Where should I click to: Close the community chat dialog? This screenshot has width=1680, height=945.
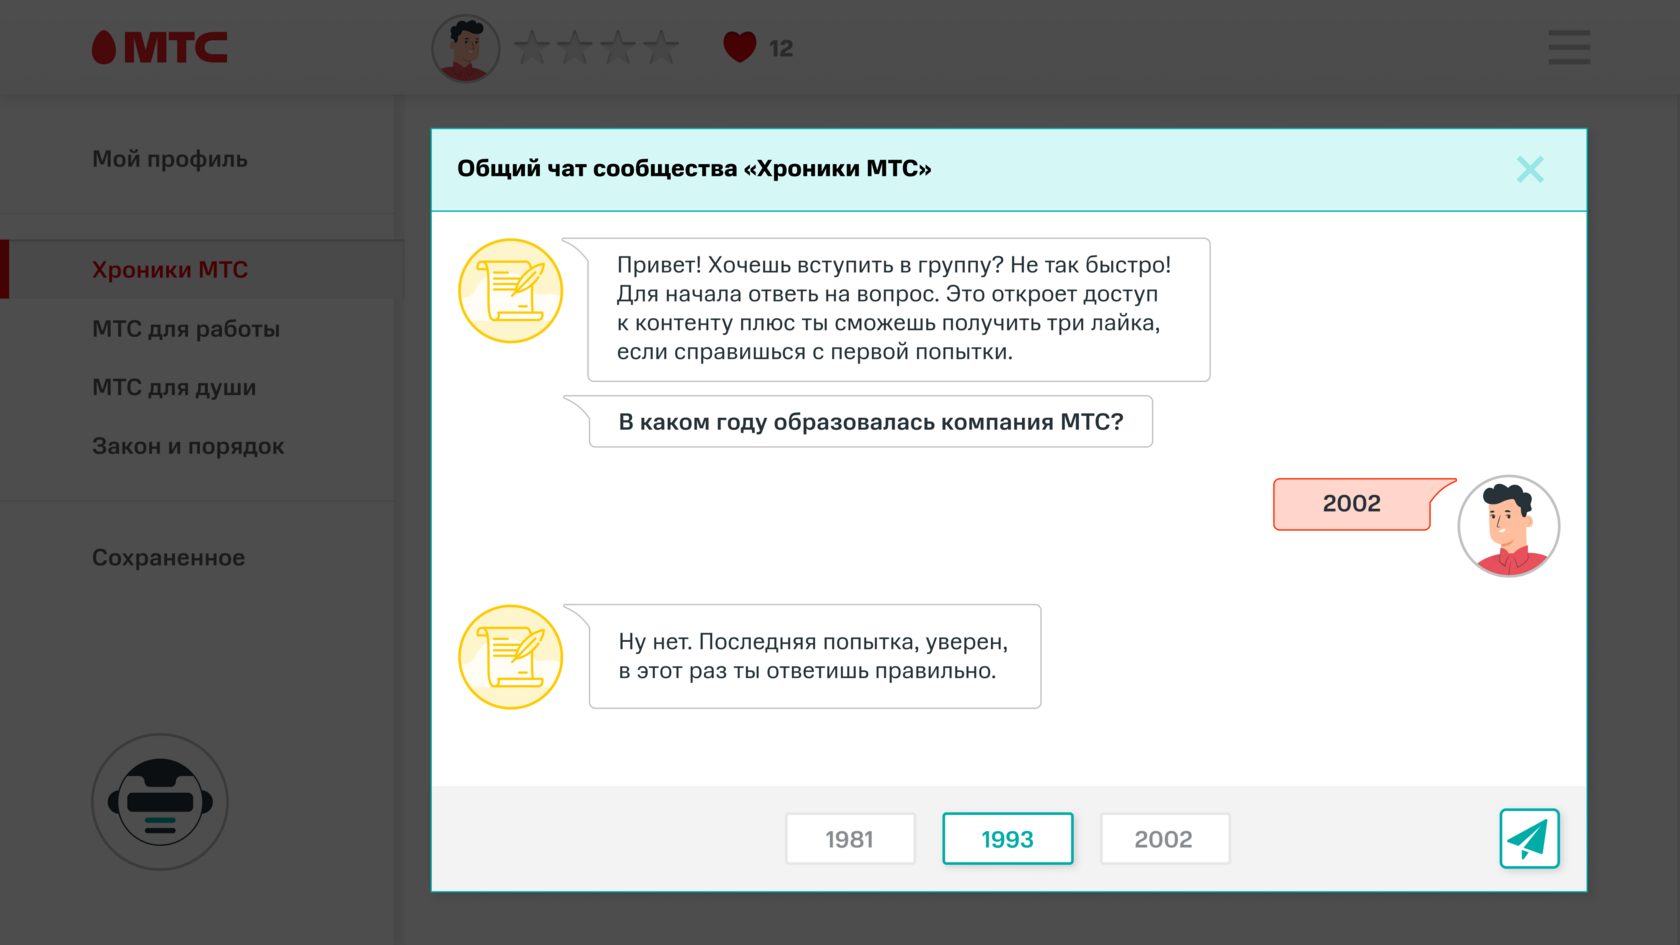(x=1529, y=169)
